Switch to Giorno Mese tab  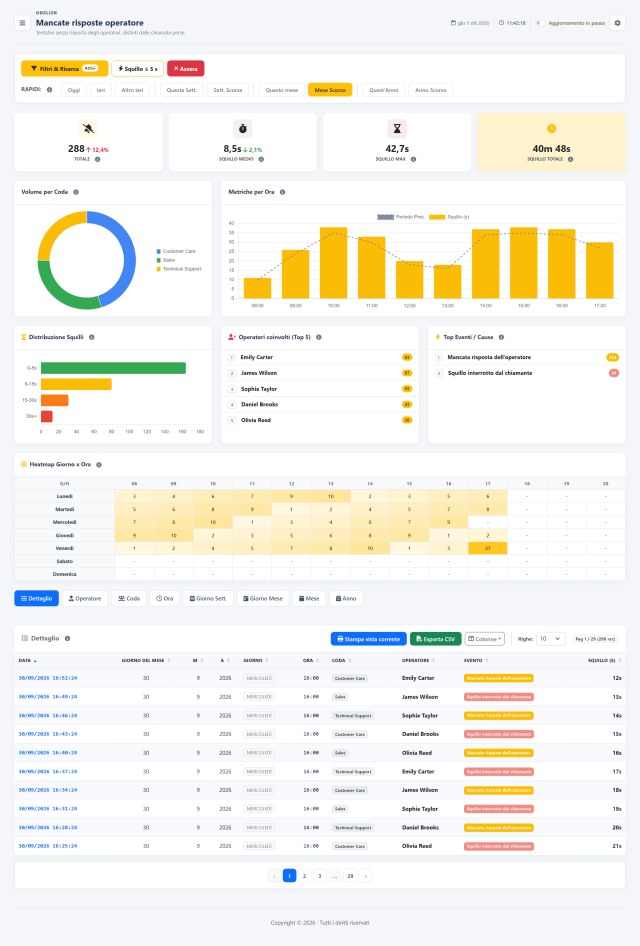pos(263,598)
